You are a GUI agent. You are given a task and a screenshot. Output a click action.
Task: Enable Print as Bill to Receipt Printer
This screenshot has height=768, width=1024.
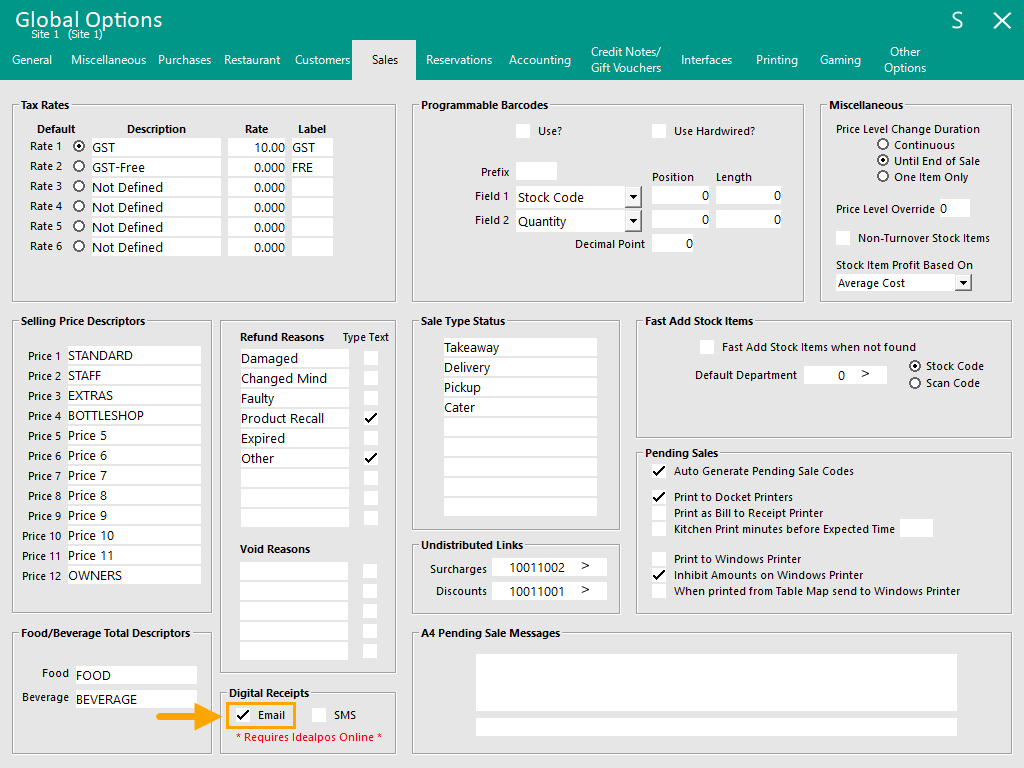(x=657, y=513)
